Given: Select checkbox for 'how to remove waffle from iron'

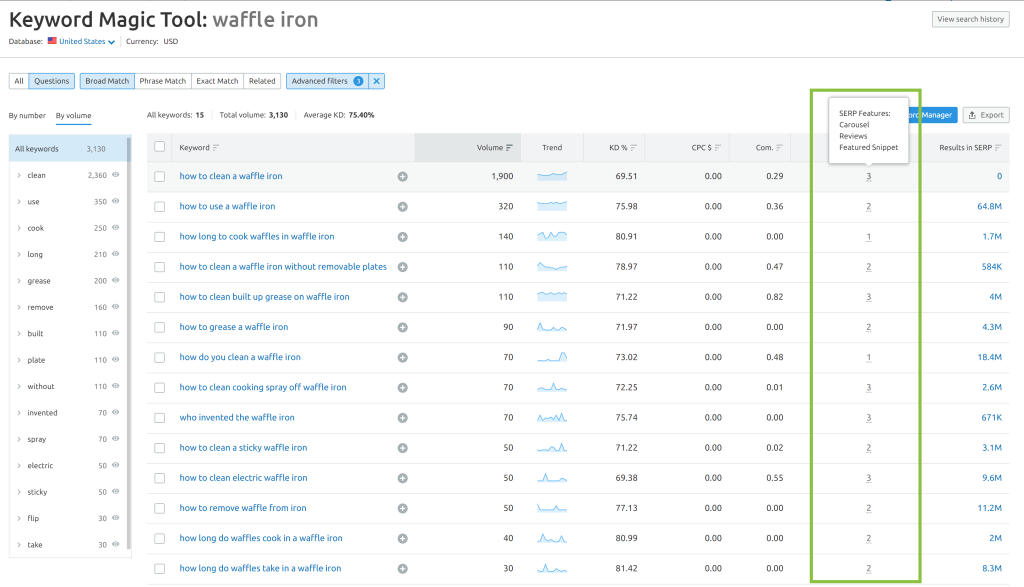Looking at the screenshot, I should pyautogui.click(x=160, y=508).
